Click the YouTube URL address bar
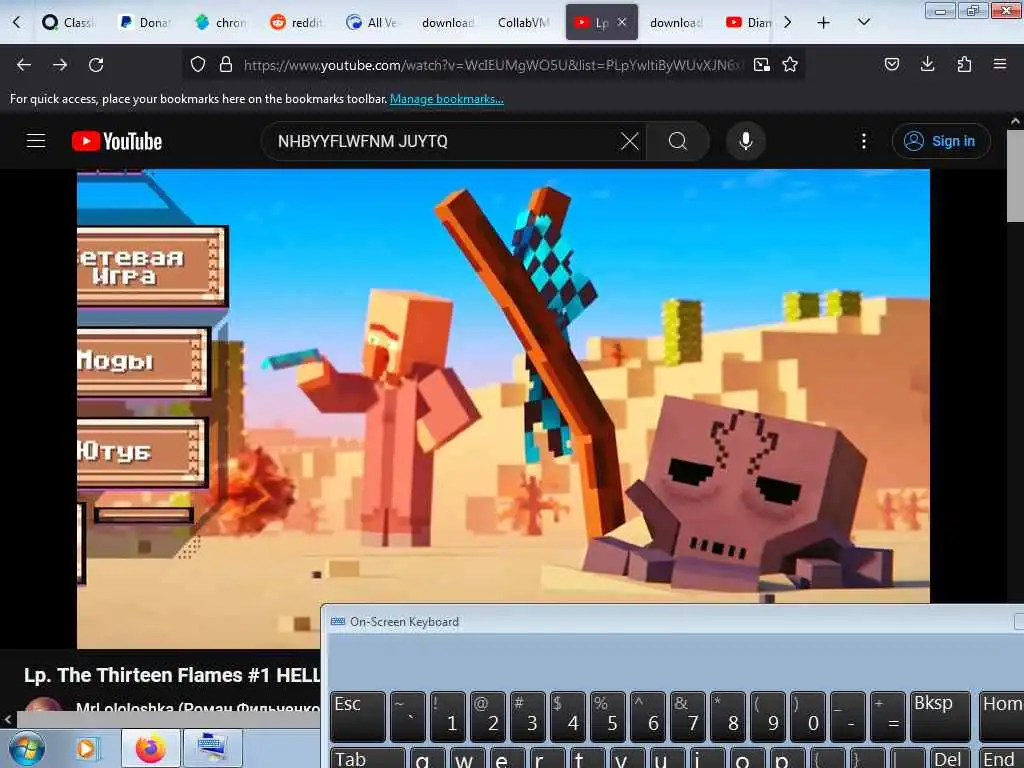 click(x=492, y=65)
